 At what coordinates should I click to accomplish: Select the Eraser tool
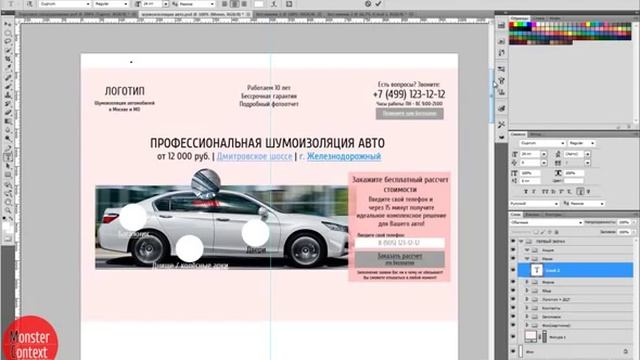point(8,113)
